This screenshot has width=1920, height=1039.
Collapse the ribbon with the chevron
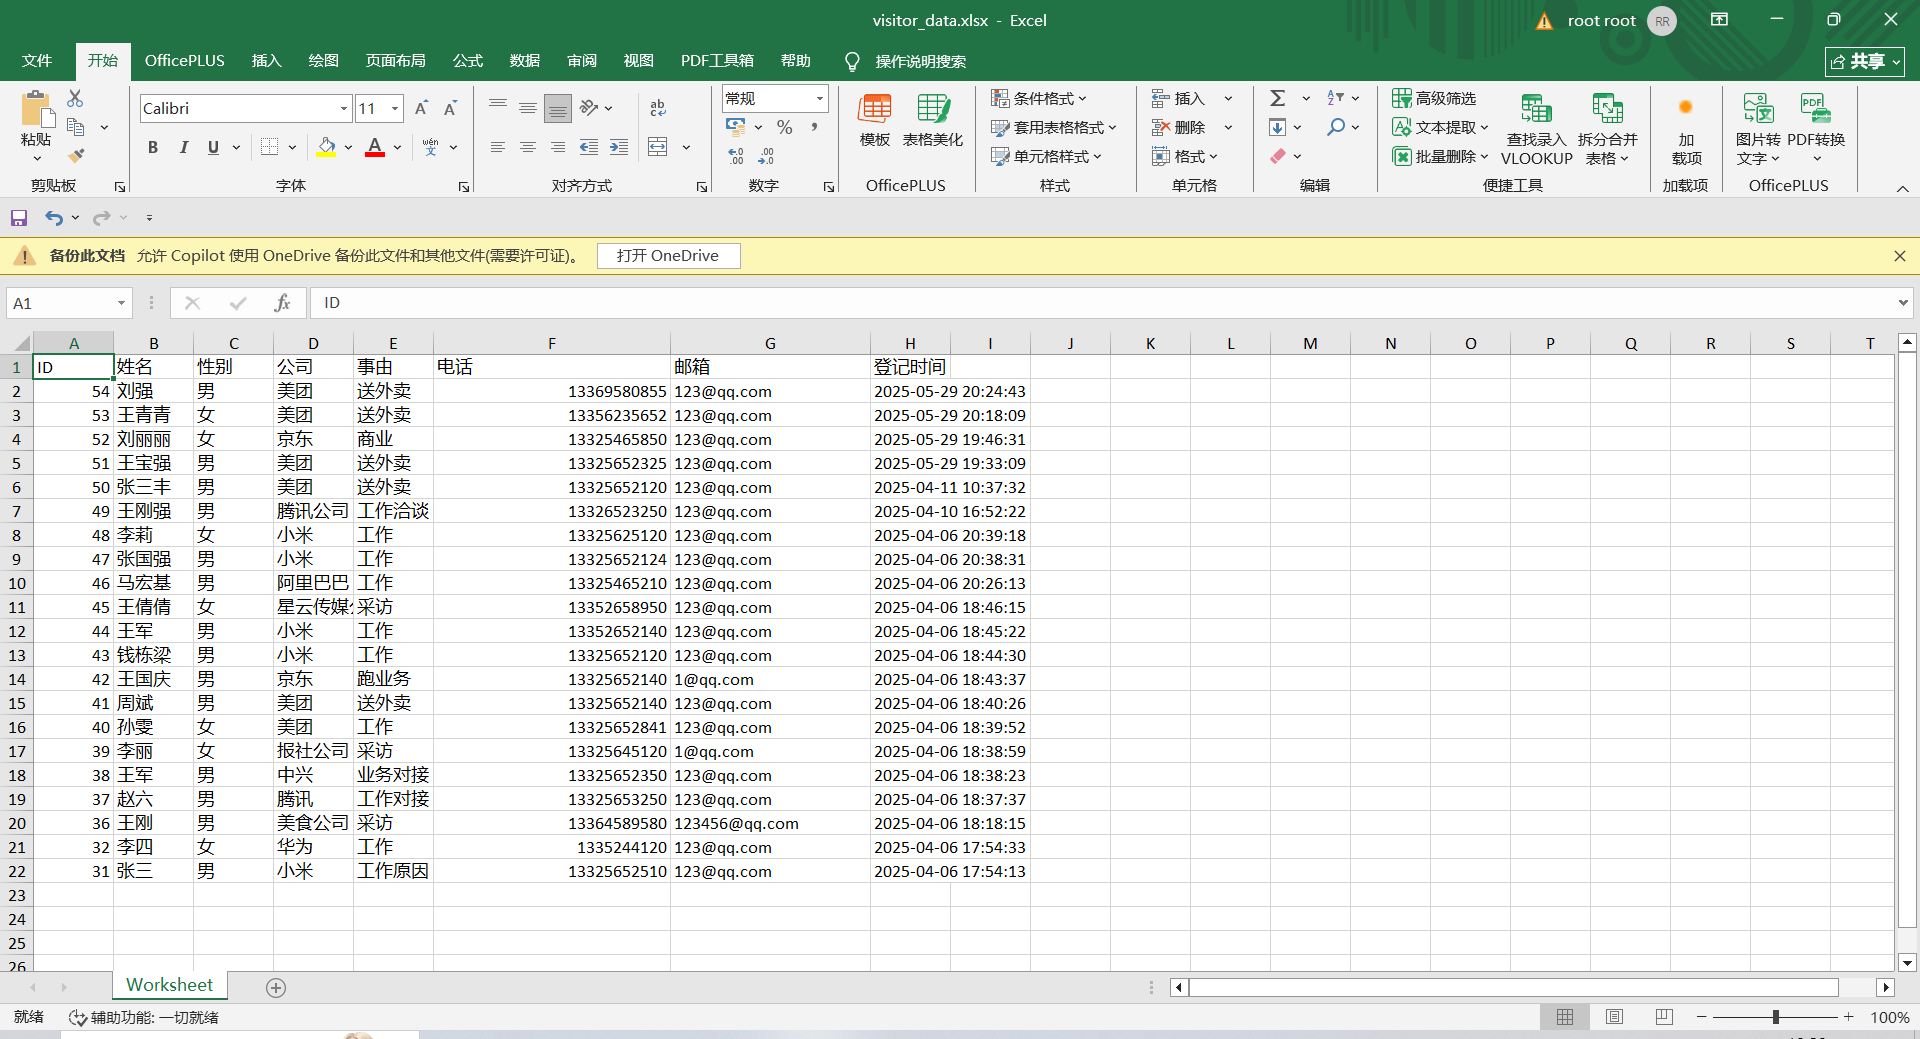[1903, 188]
